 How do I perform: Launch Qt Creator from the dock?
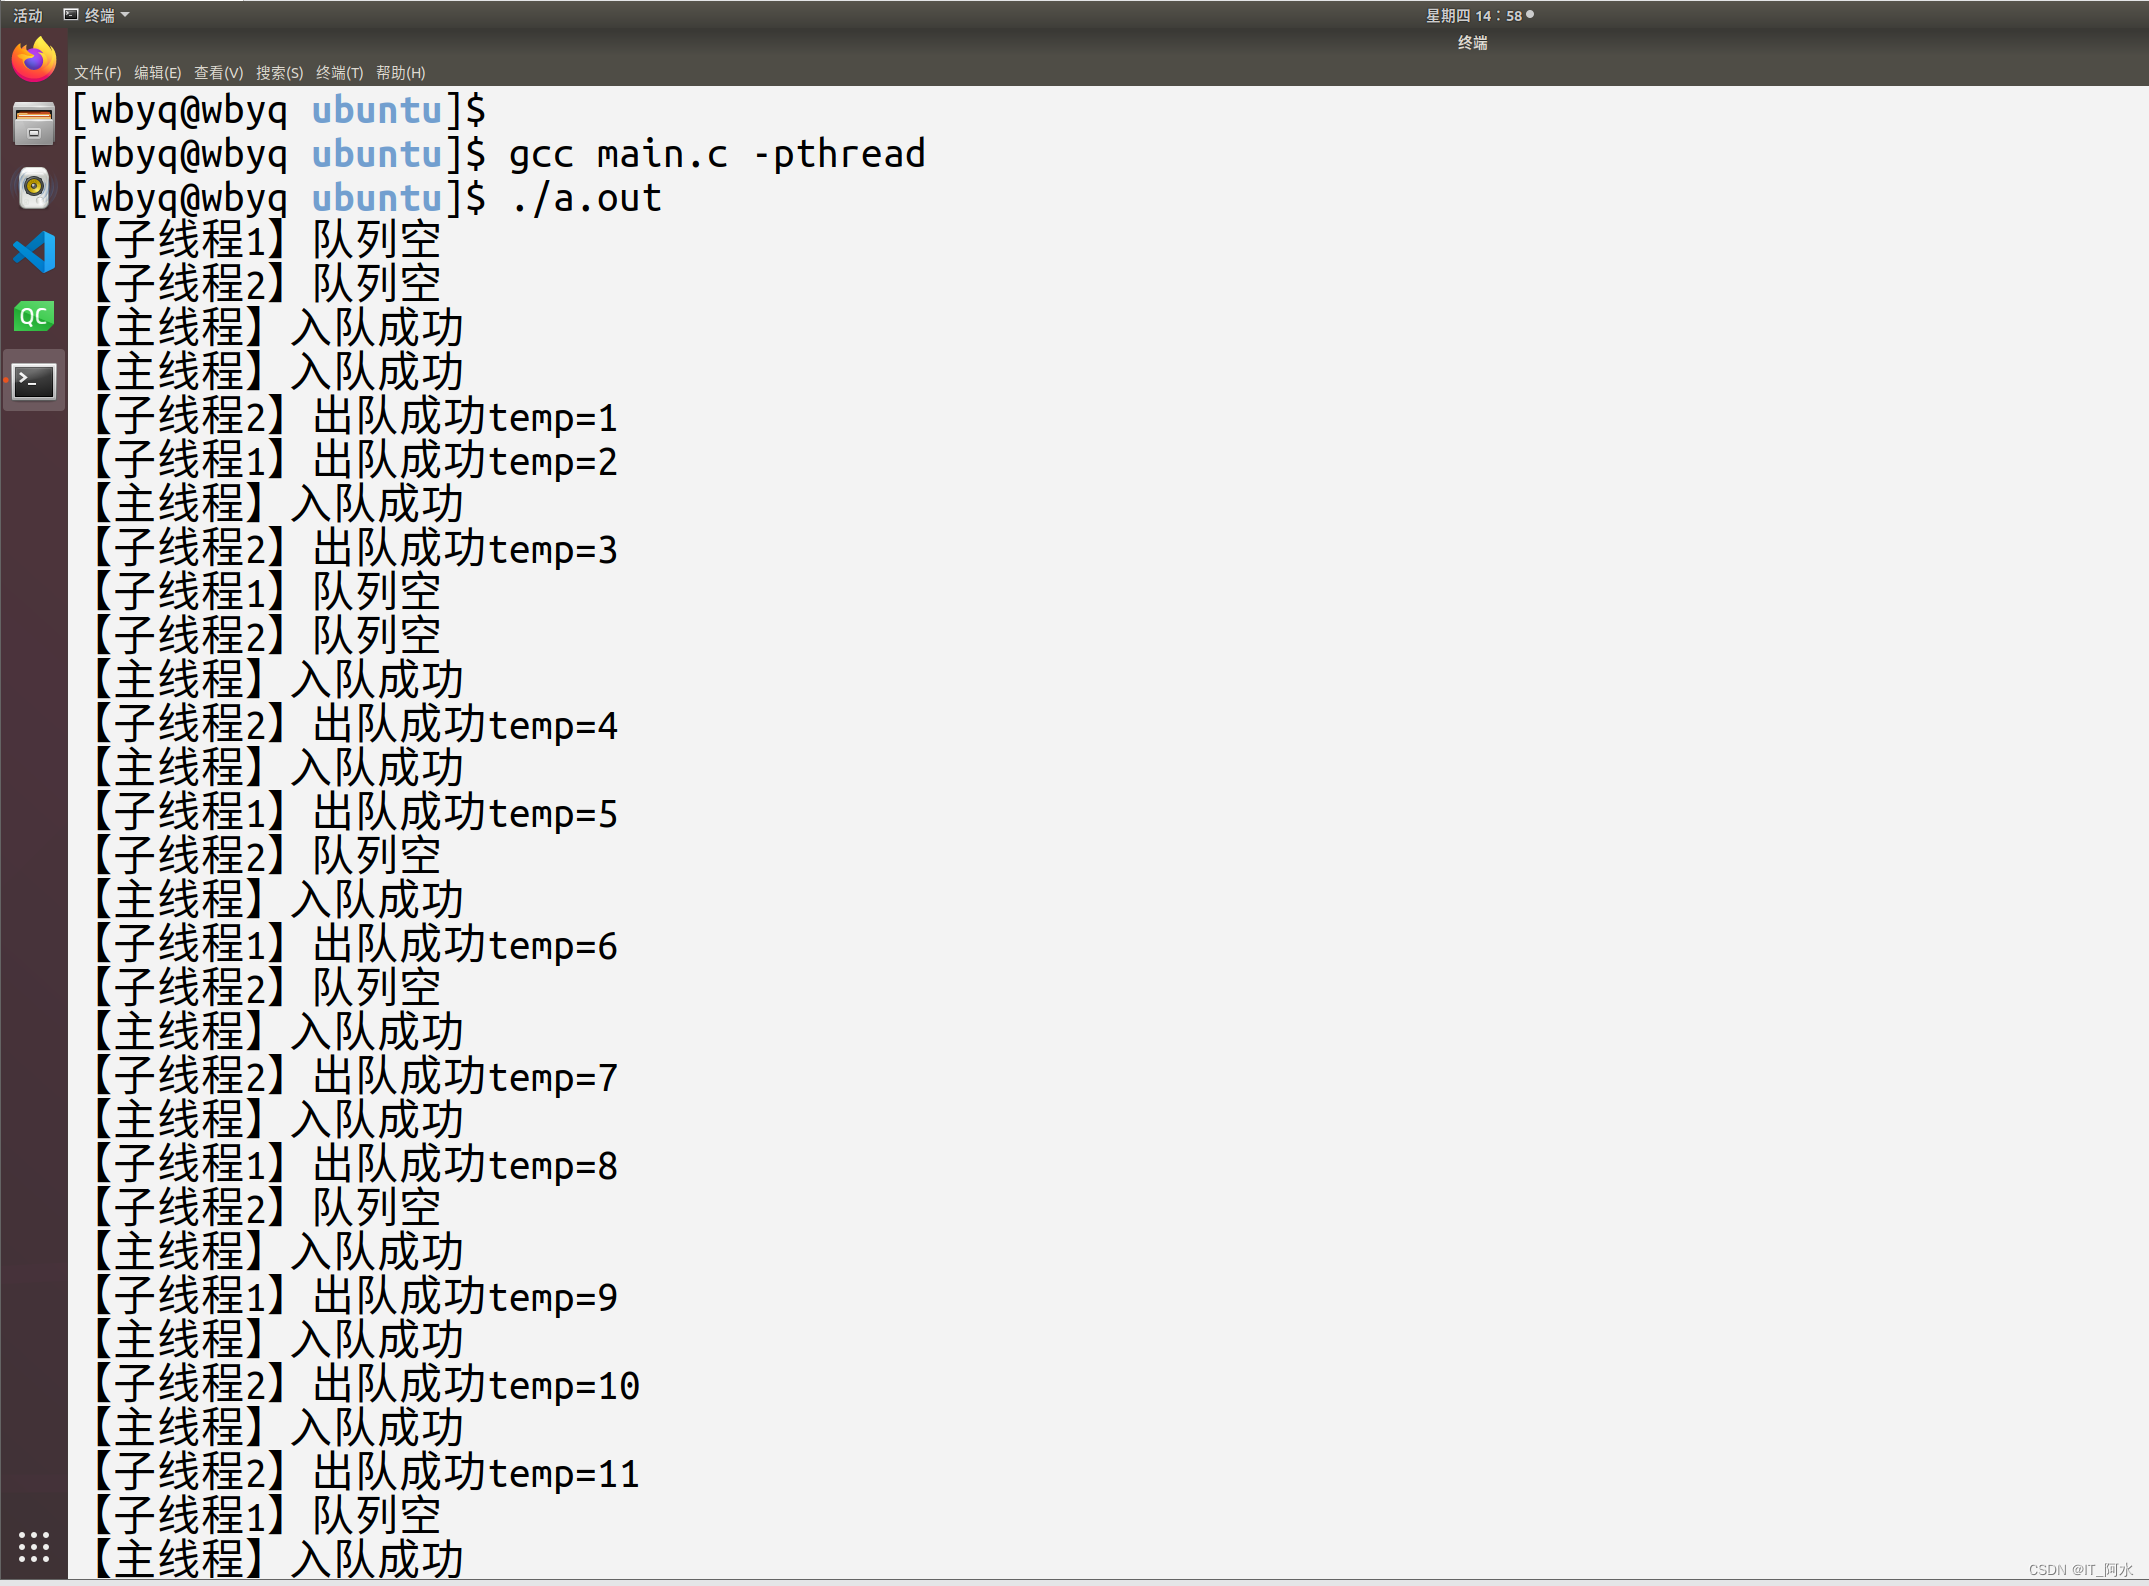coord(34,316)
